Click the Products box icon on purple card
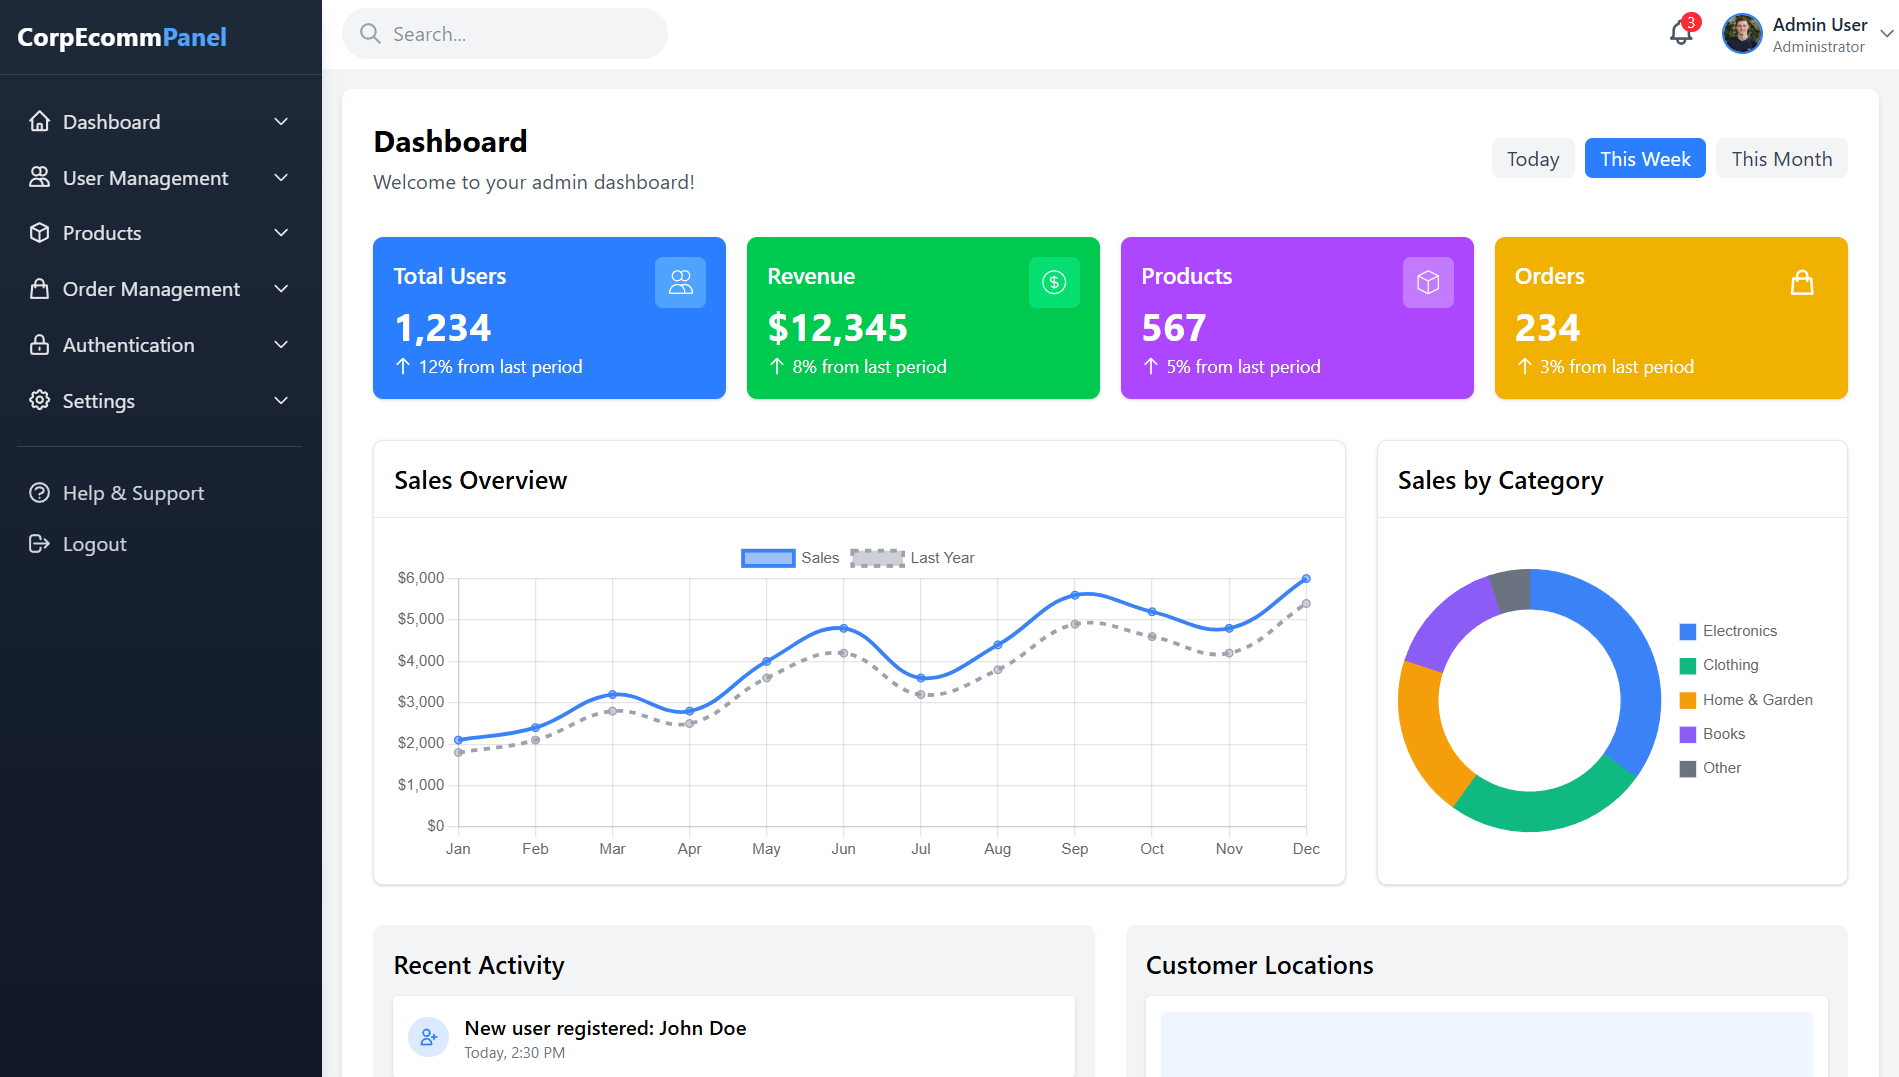The image size is (1899, 1077). [1428, 283]
